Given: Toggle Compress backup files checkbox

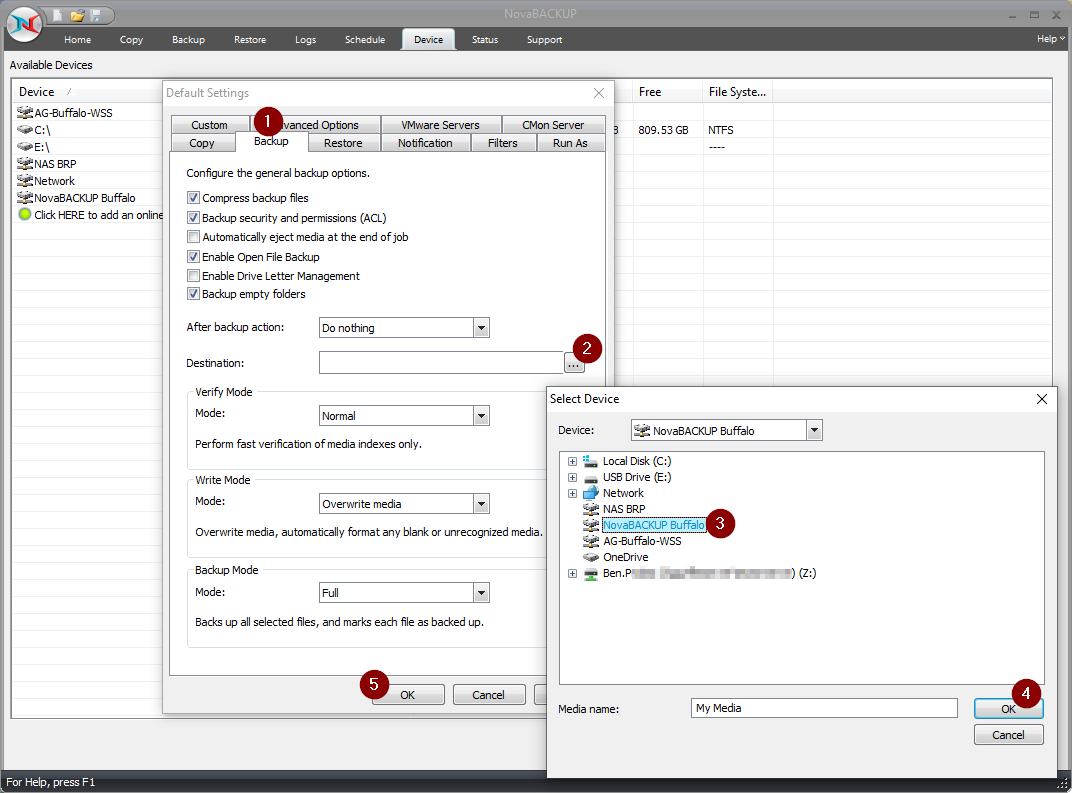Looking at the screenshot, I should (x=193, y=198).
